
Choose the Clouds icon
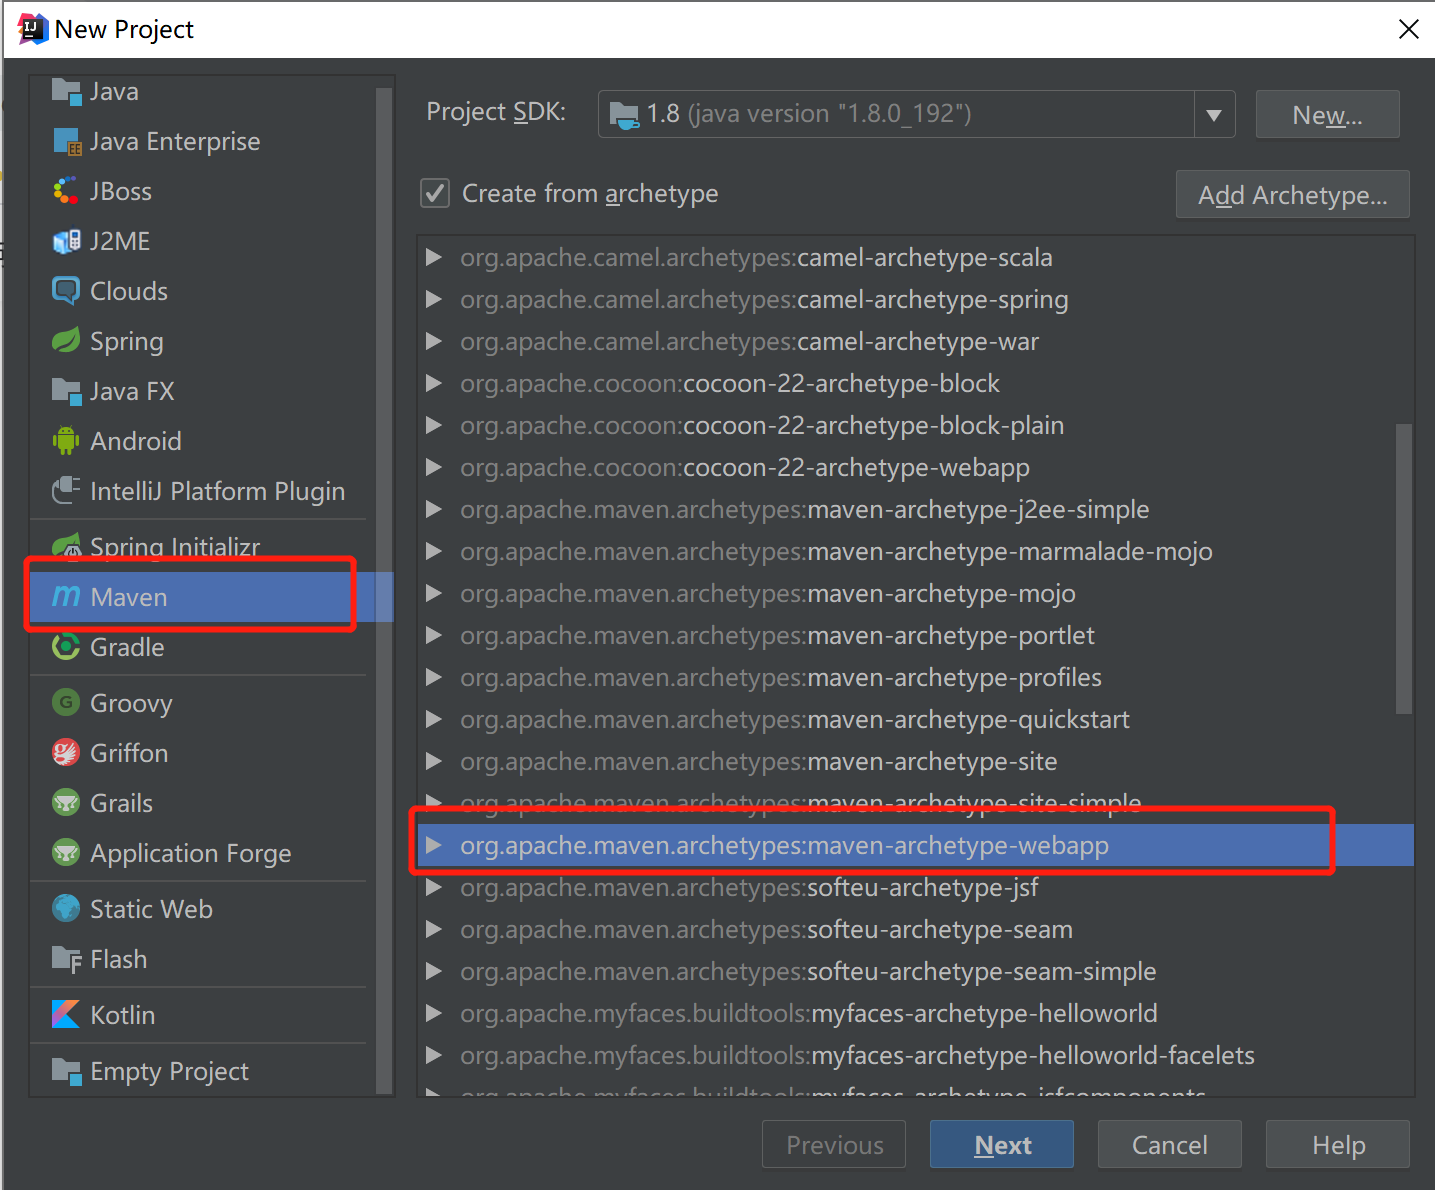(x=66, y=291)
